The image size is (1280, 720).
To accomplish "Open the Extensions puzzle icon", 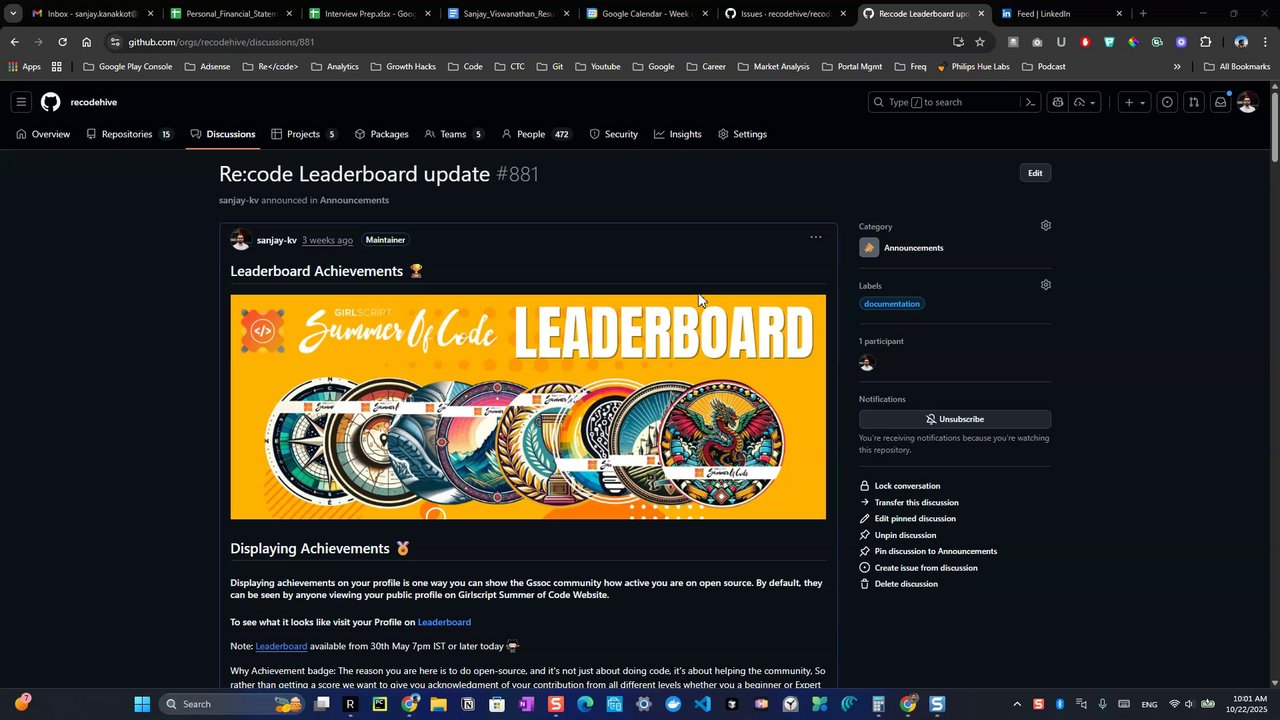I will click(1205, 42).
